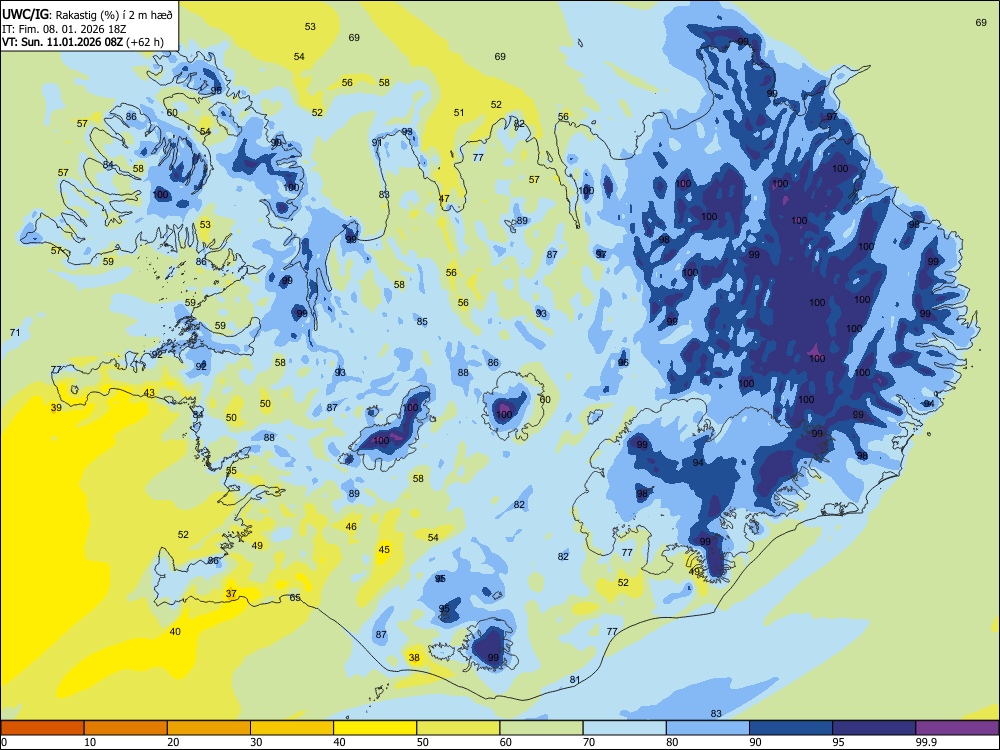
Task: Click the map value '47' in the north
Action: pos(444,198)
